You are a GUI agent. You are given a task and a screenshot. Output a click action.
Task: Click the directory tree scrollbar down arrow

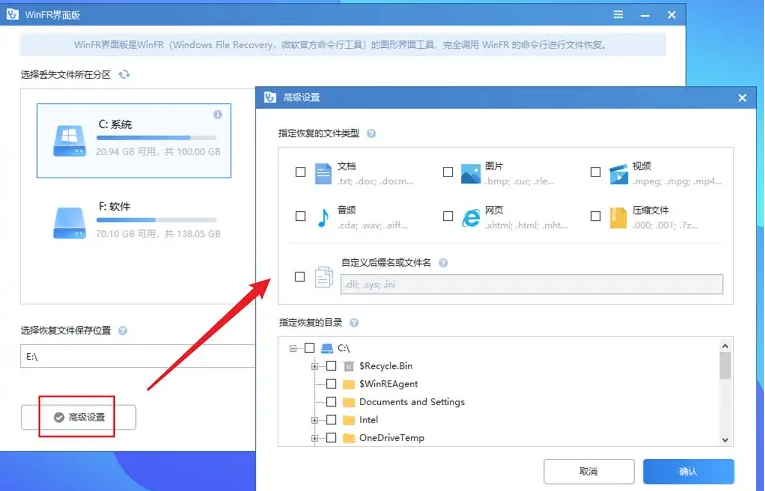click(725, 440)
